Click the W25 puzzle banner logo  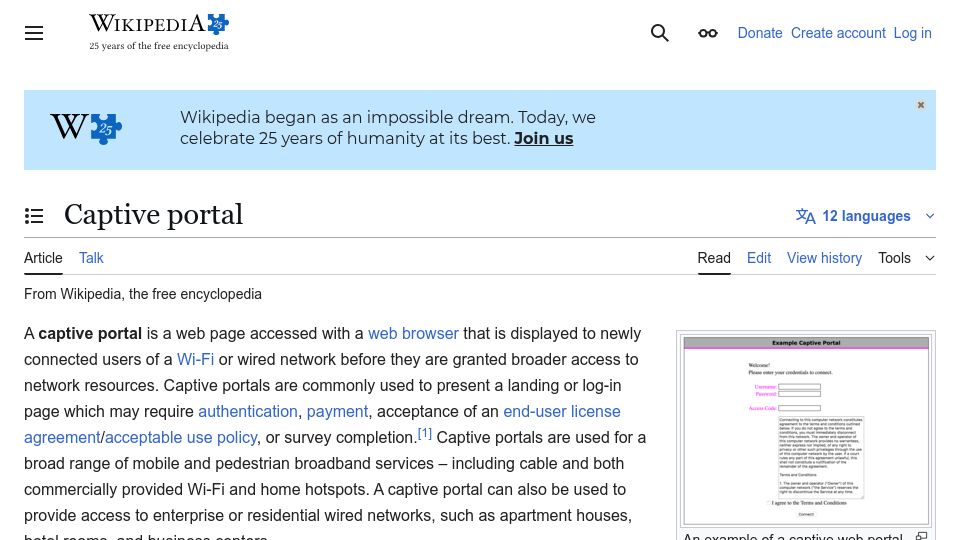86,129
